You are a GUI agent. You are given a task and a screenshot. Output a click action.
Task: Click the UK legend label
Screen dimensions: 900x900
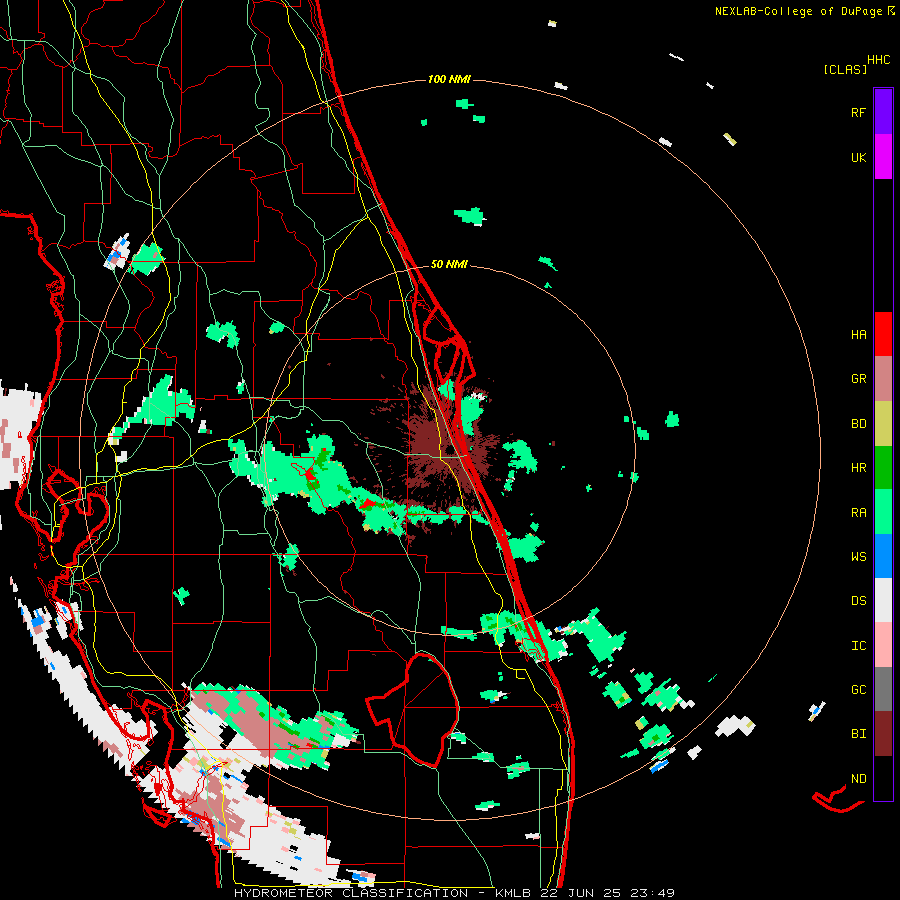click(x=858, y=157)
